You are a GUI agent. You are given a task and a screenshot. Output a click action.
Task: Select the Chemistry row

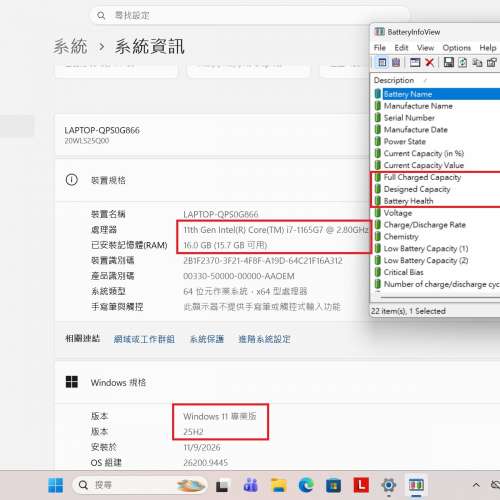tap(437, 237)
